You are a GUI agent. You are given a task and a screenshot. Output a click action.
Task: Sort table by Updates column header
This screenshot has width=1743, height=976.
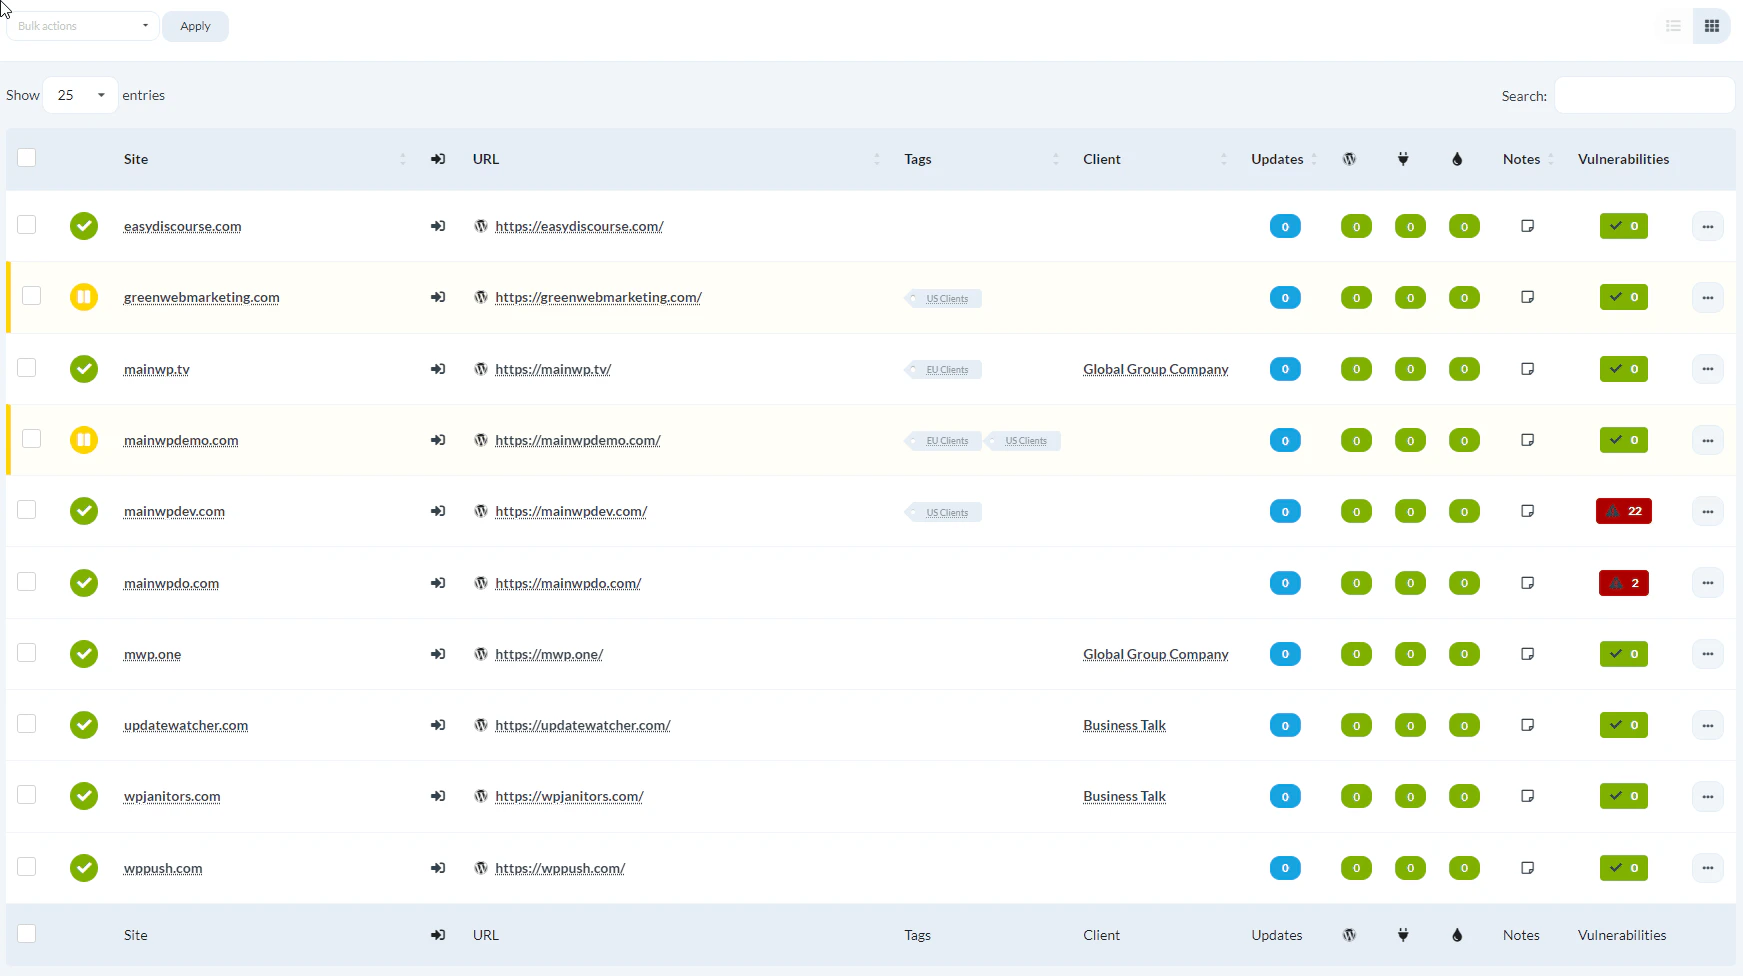click(x=1277, y=159)
